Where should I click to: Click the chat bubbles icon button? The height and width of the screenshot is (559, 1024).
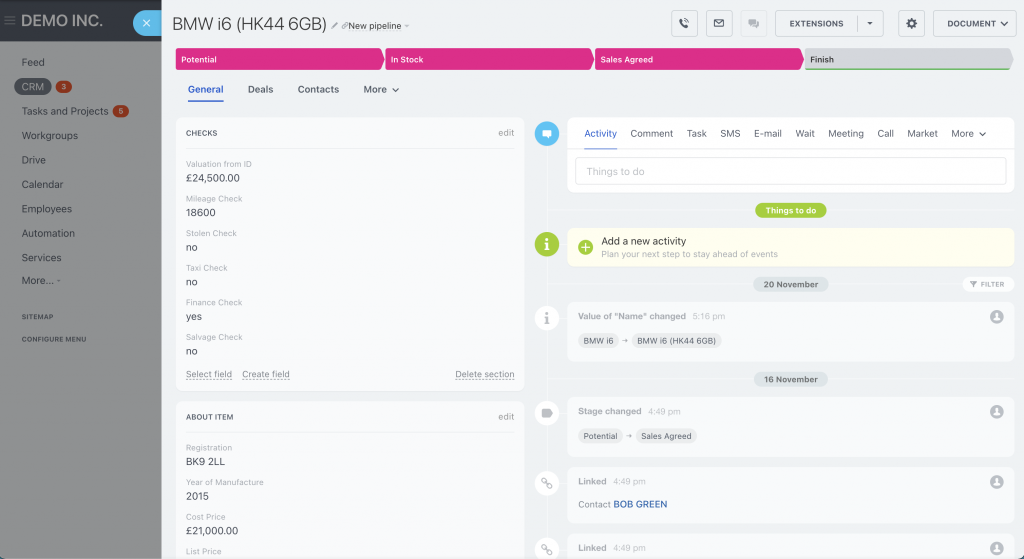(x=753, y=24)
